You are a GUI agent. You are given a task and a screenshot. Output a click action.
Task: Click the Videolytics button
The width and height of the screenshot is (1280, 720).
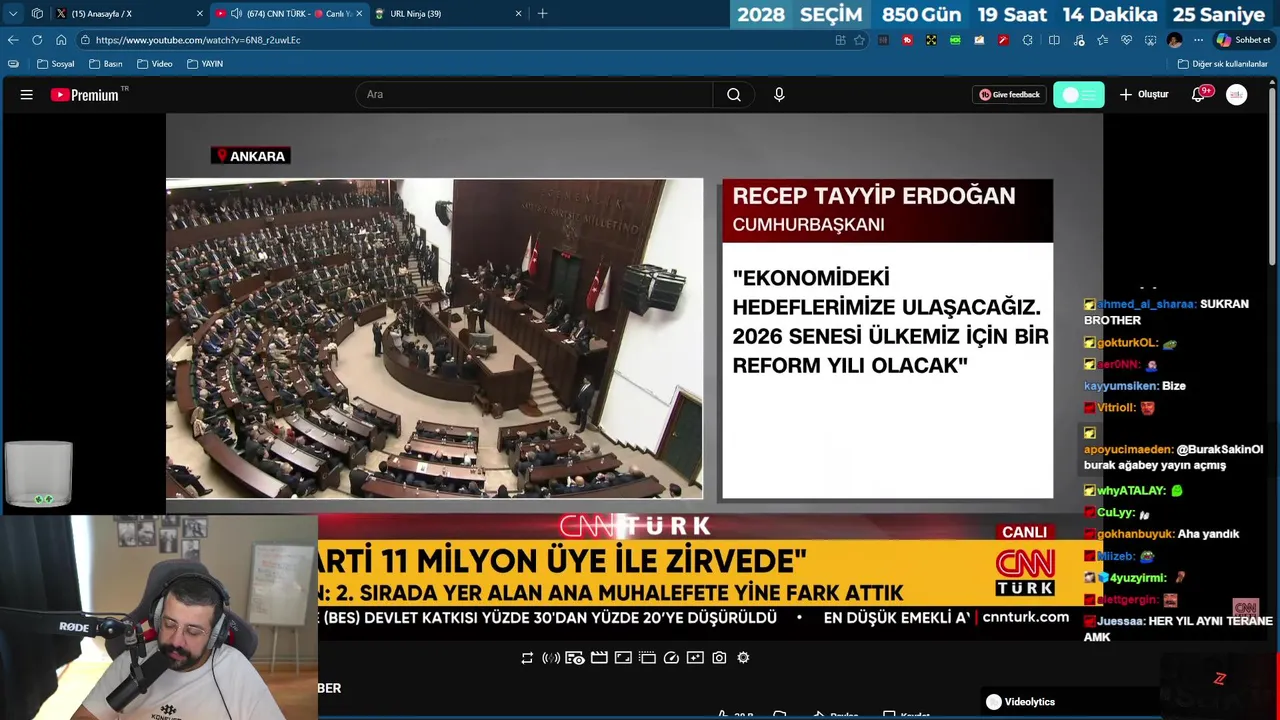point(1020,702)
